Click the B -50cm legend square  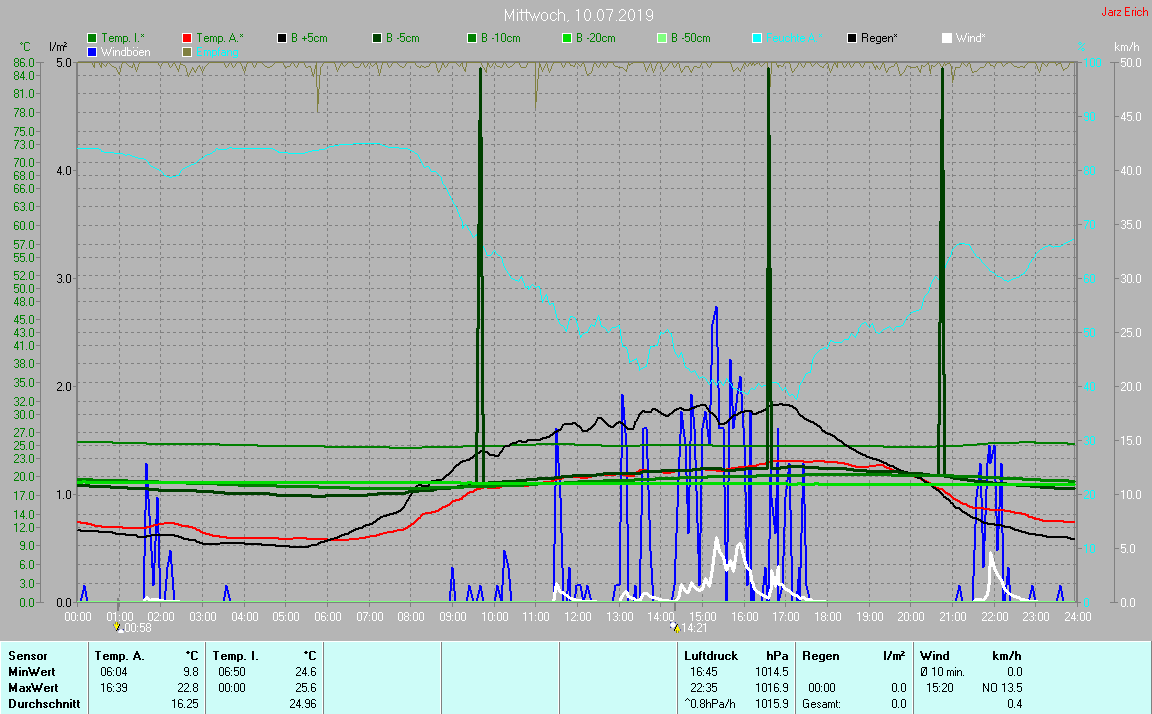point(662,38)
